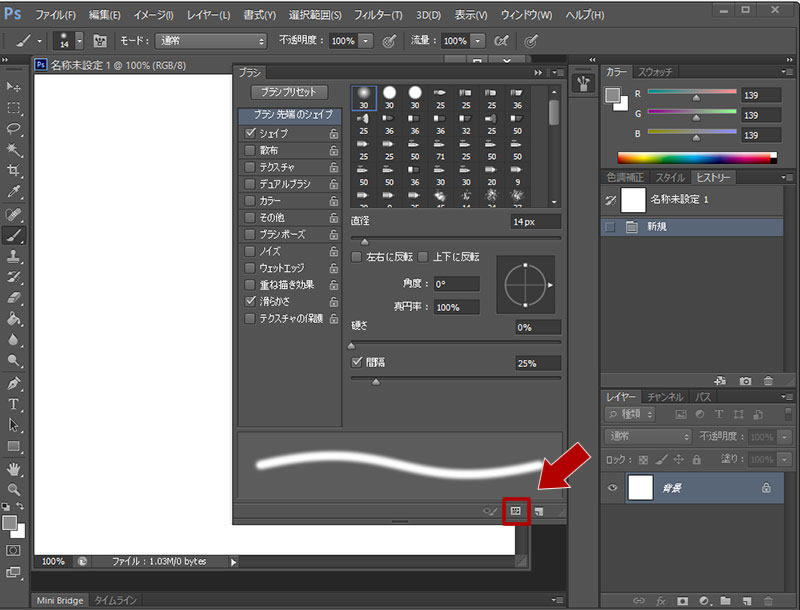Select the Pen tool
The width and height of the screenshot is (800, 610).
coord(14,383)
